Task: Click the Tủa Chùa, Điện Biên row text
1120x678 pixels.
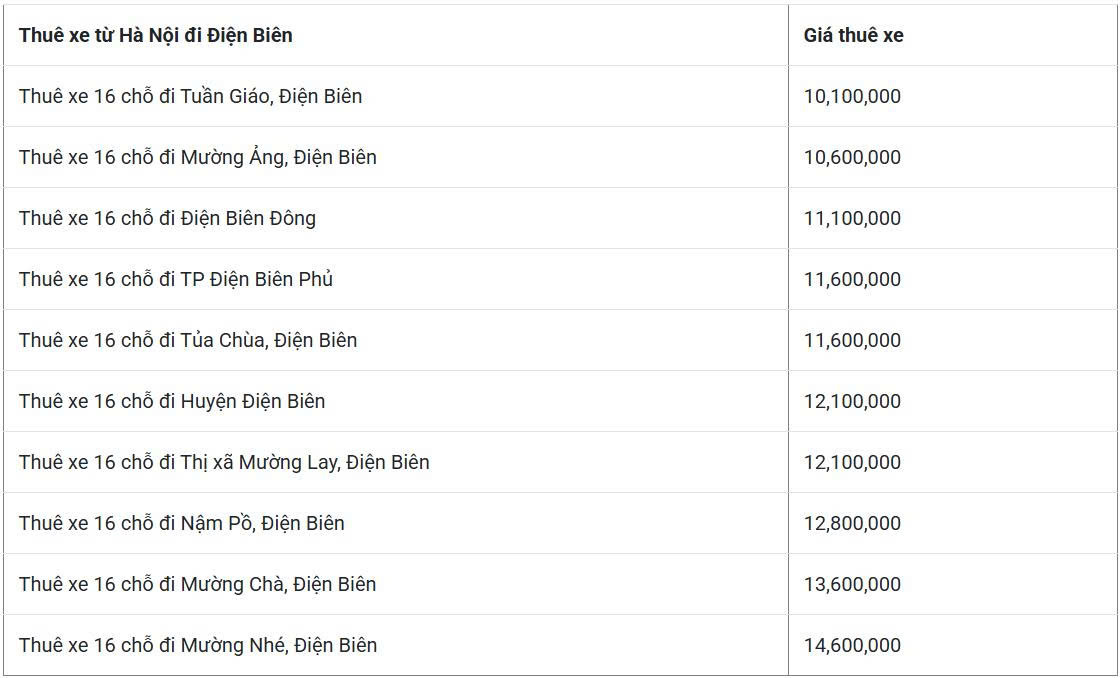Action: [x=187, y=340]
